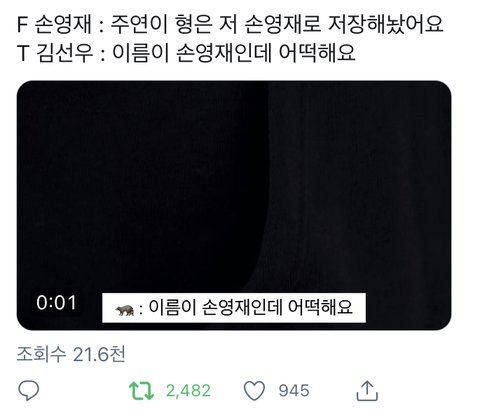Like the tweet with the heart icon
This screenshot has width=480, height=411.
pos(254,390)
